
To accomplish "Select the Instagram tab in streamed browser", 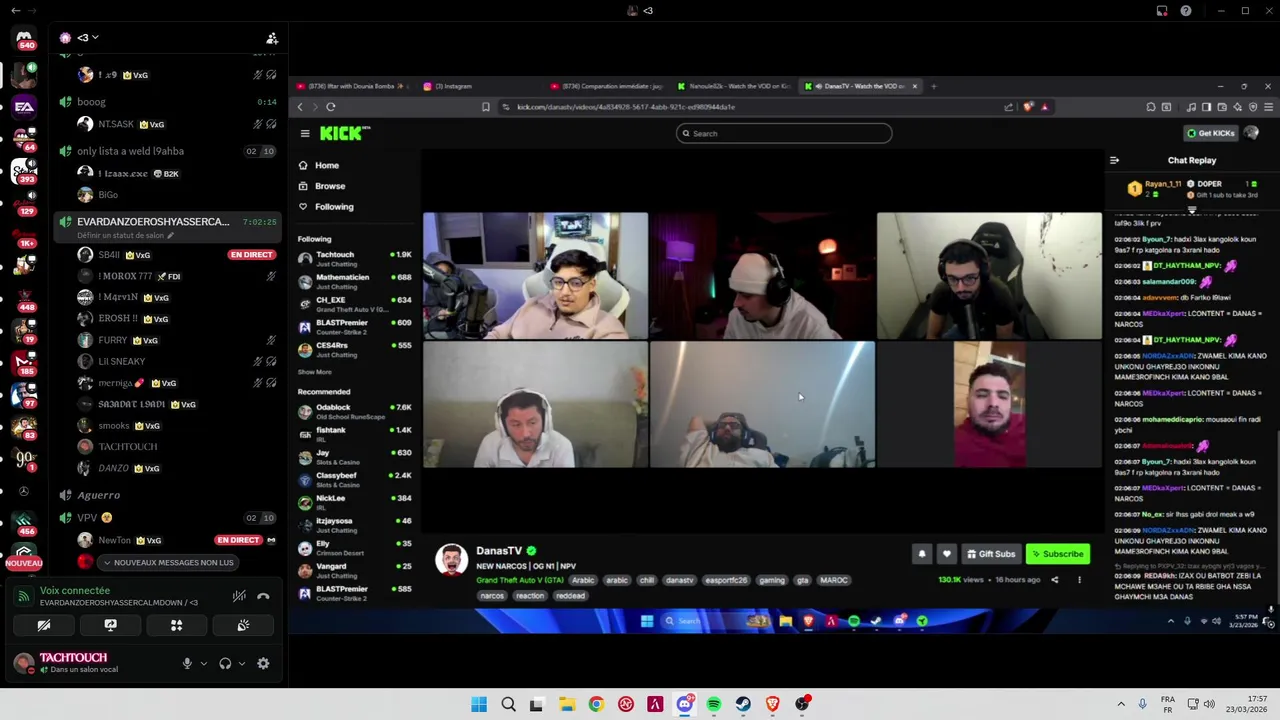I will 453,86.
